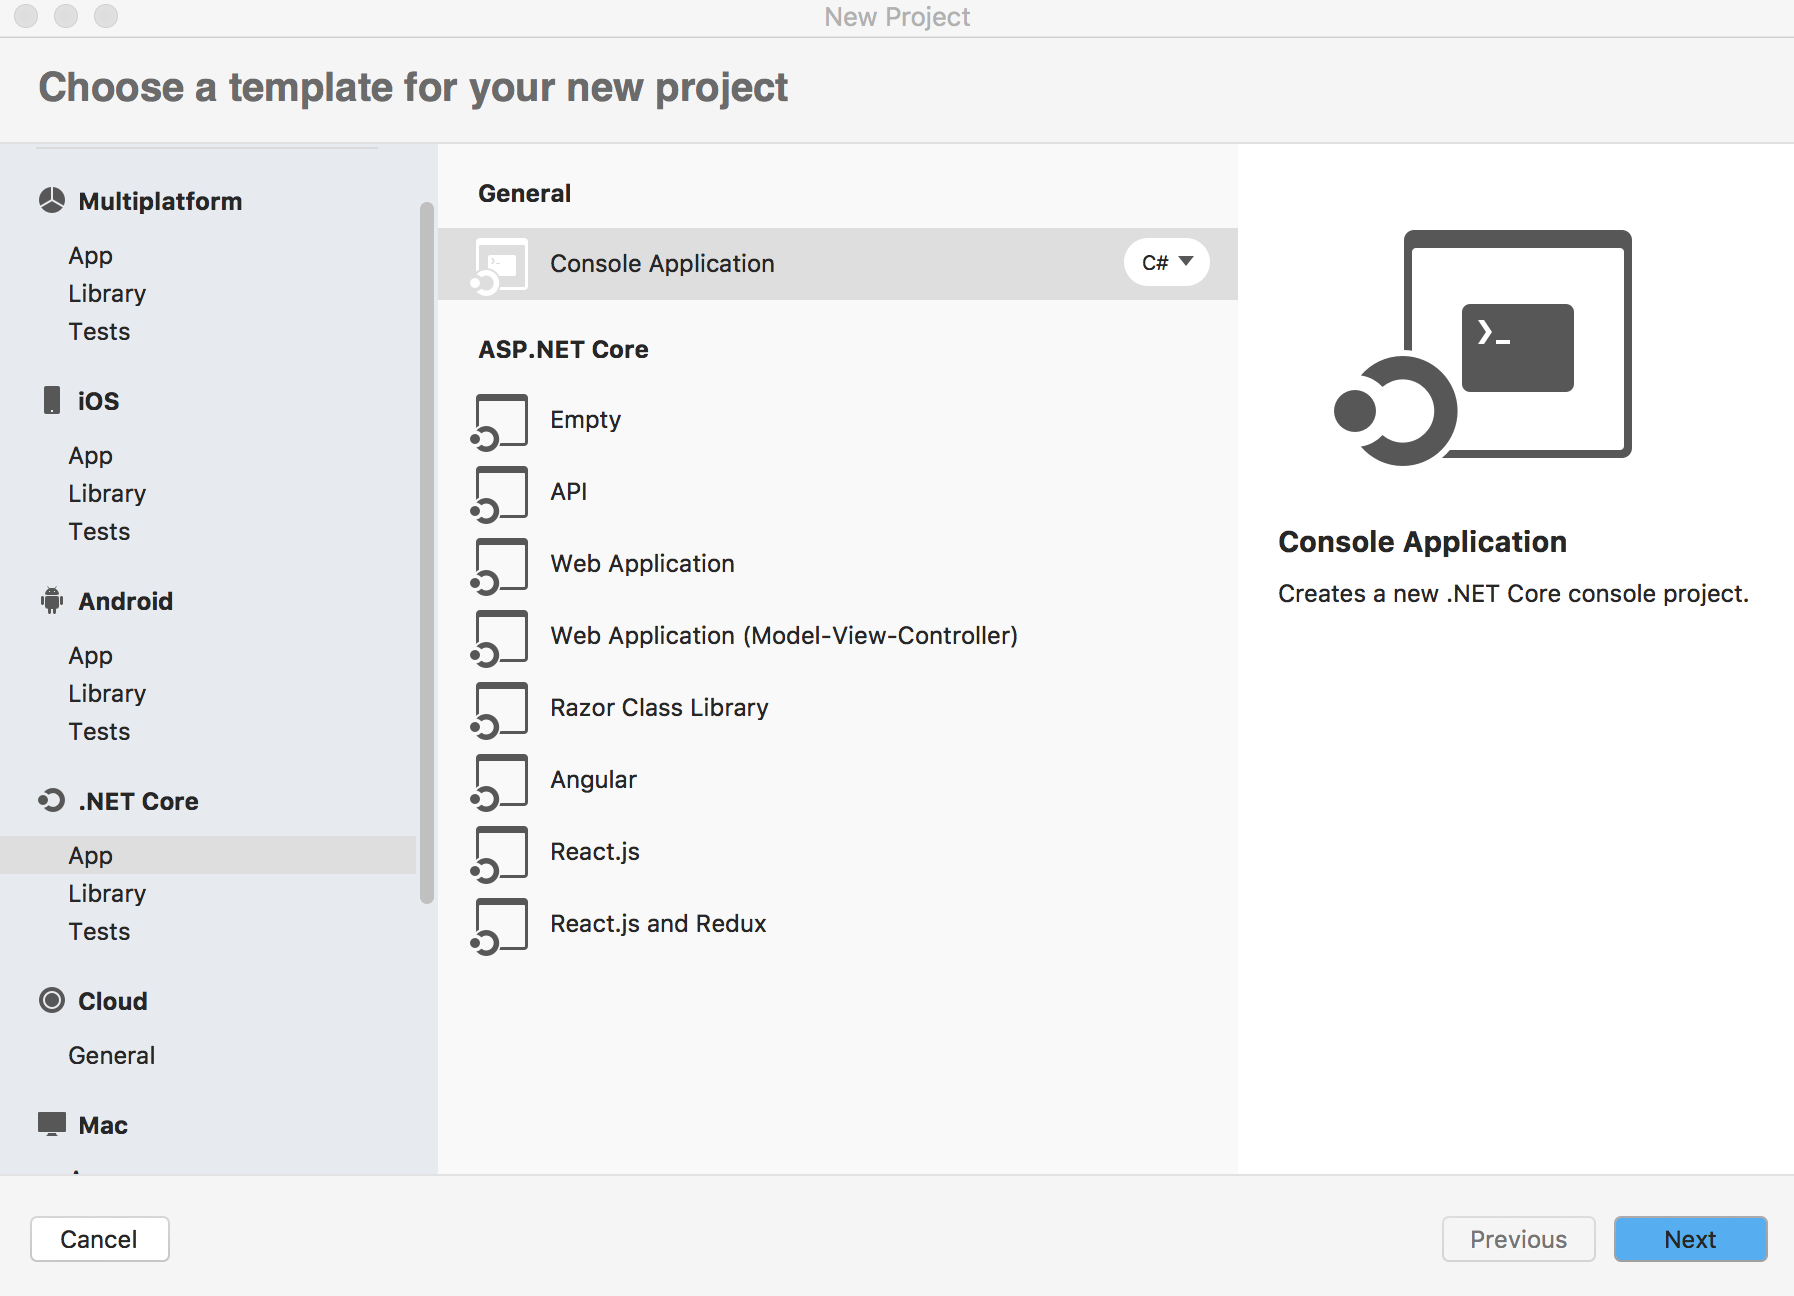Select Library under iOS
This screenshot has height=1296, width=1794.
coord(107,493)
